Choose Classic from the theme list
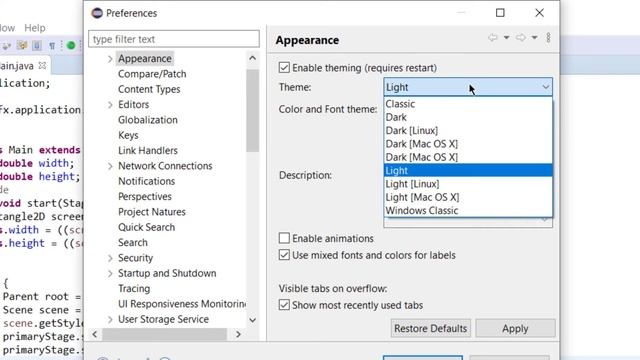Screen dimensions: 640x360 point(468,104)
